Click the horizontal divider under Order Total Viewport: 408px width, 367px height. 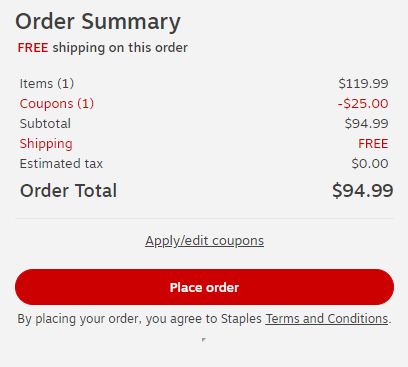(204, 219)
